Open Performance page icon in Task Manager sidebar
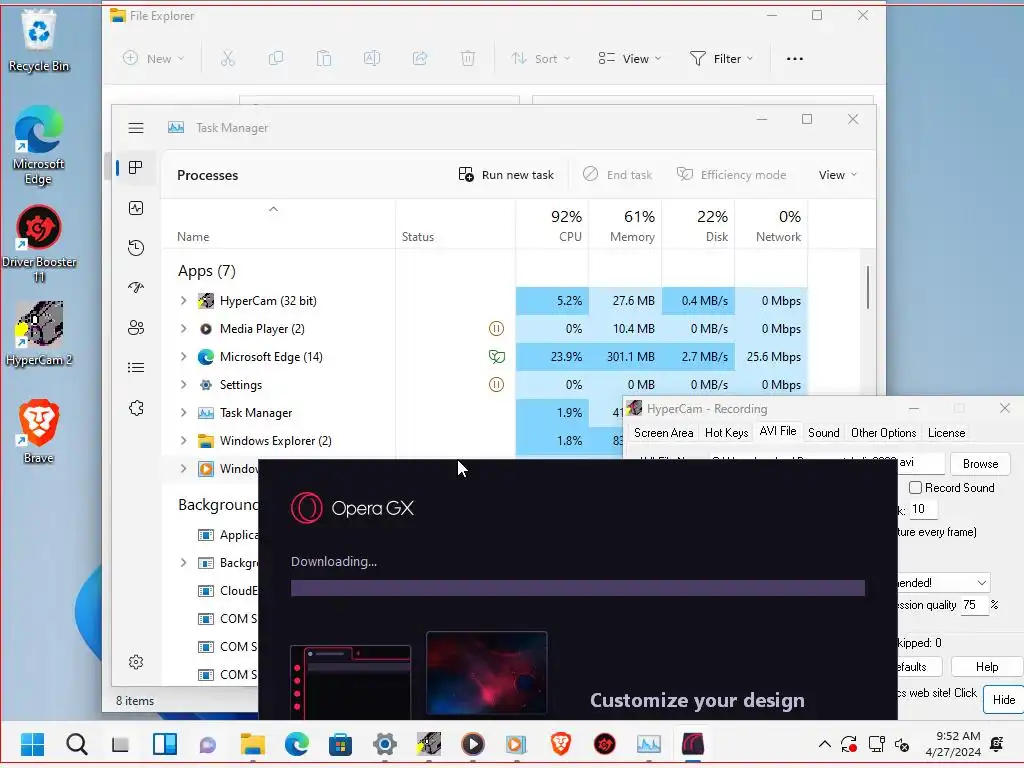 (x=136, y=208)
